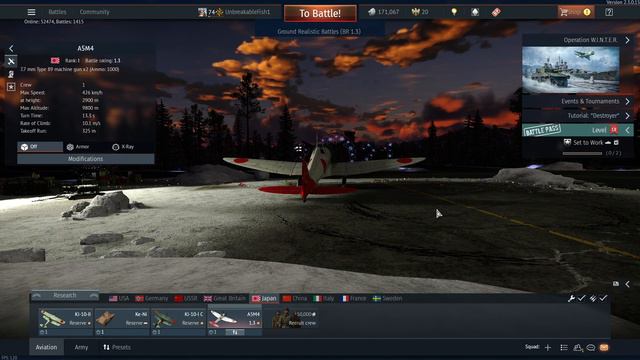Image resolution: width=640 pixels, height=360 pixels.
Task: Expand the Operation W.I.N.T.E.R. promo
Action: point(627,40)
